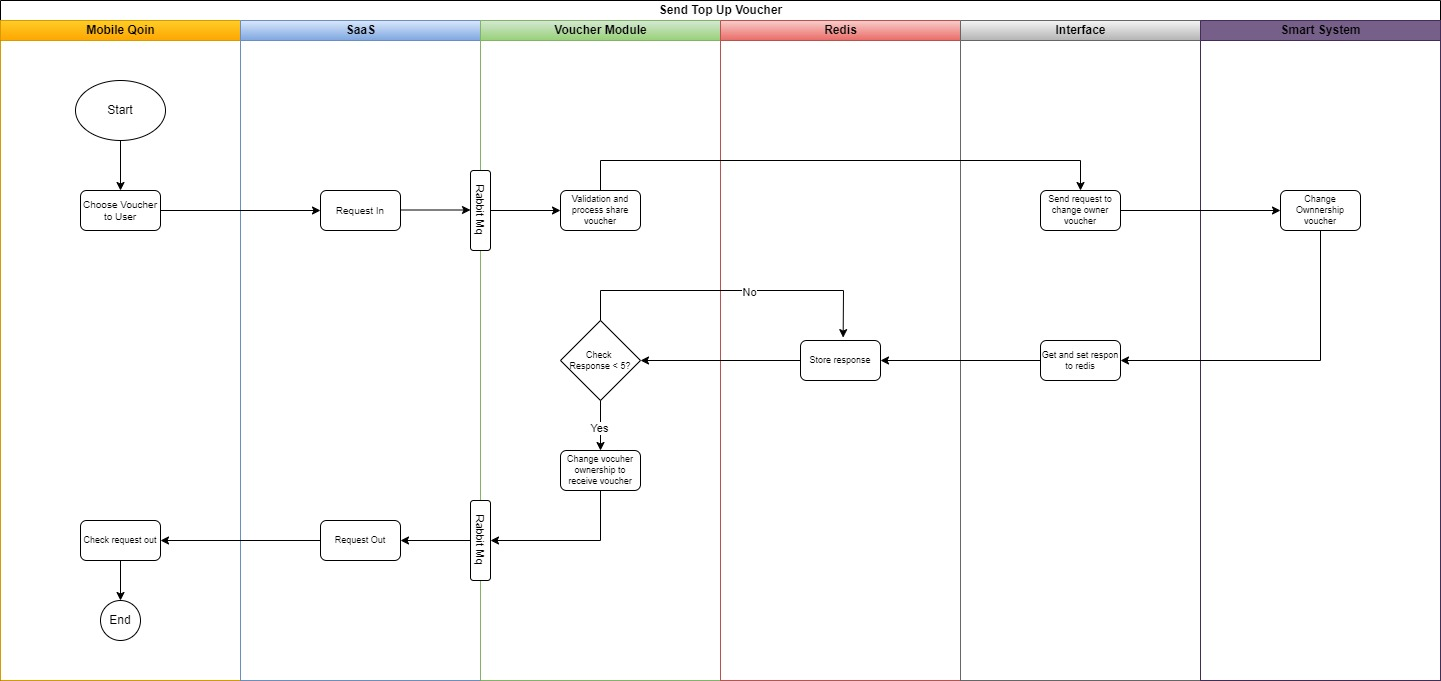Click the Rabbit Mq box beside Request In
The height and width of the screenshot is (681, 1441).
[480, 210]
